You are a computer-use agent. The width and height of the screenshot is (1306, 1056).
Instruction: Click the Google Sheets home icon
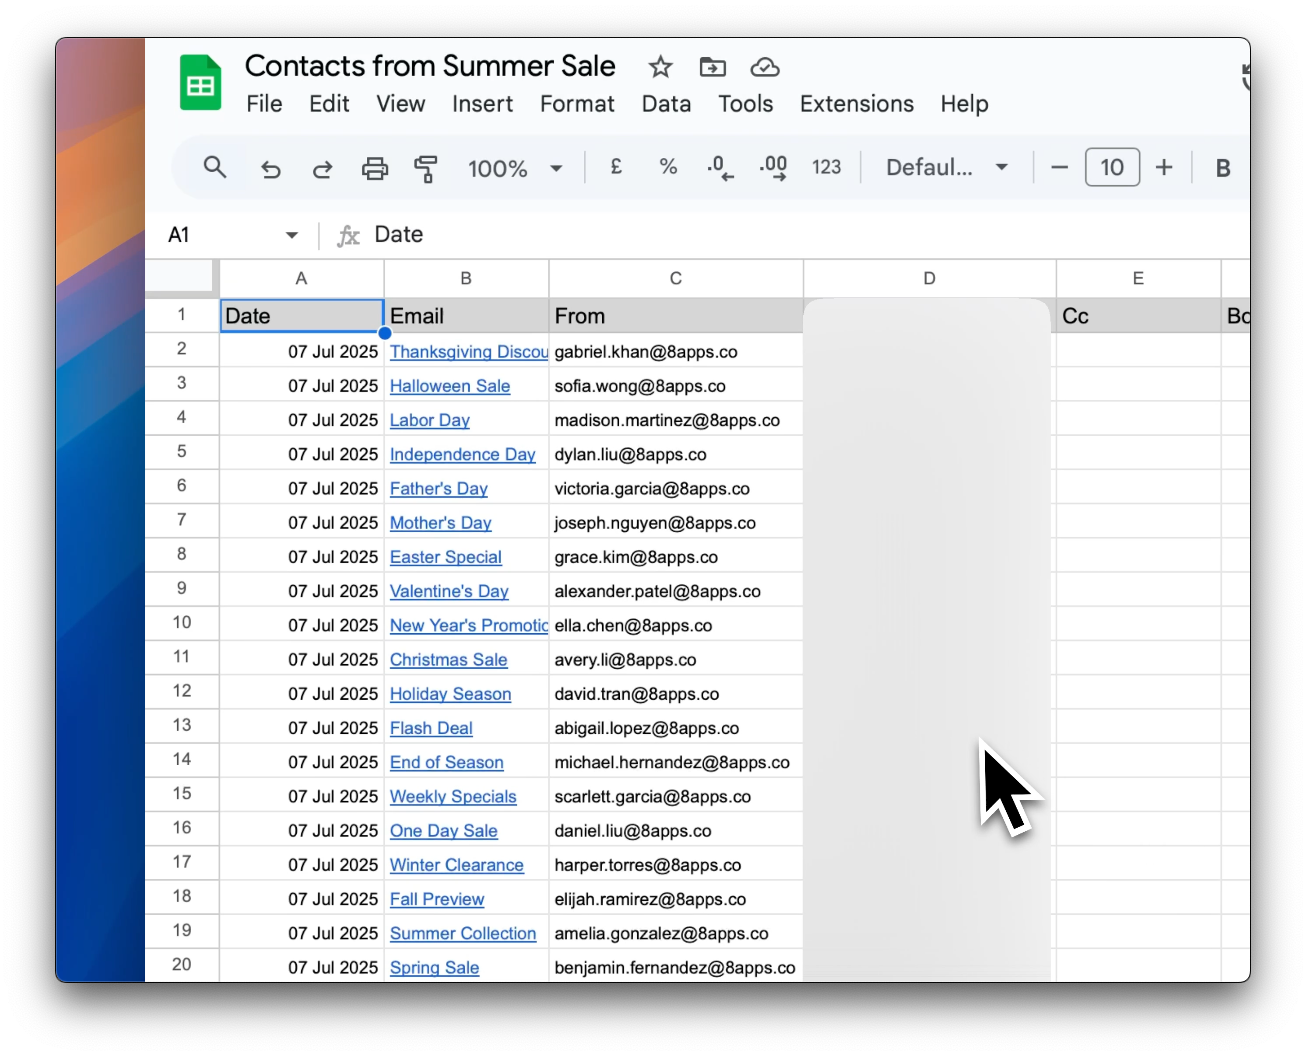click(x=200, y=83)
